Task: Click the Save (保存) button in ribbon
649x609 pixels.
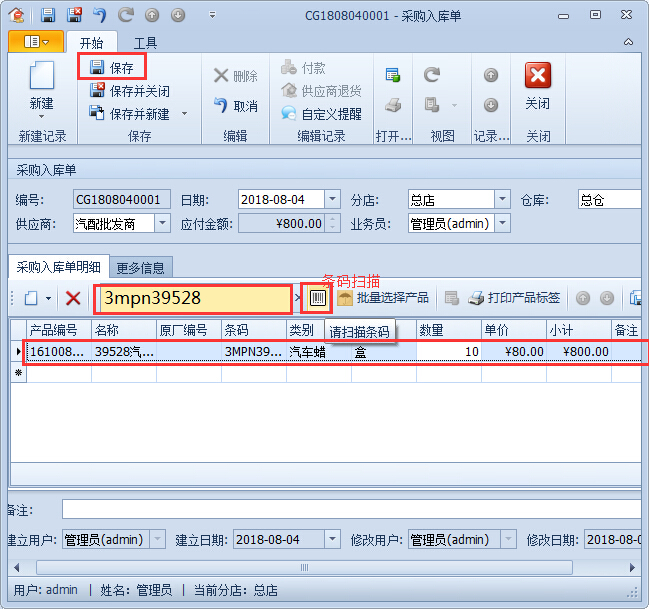Action: 112,68
